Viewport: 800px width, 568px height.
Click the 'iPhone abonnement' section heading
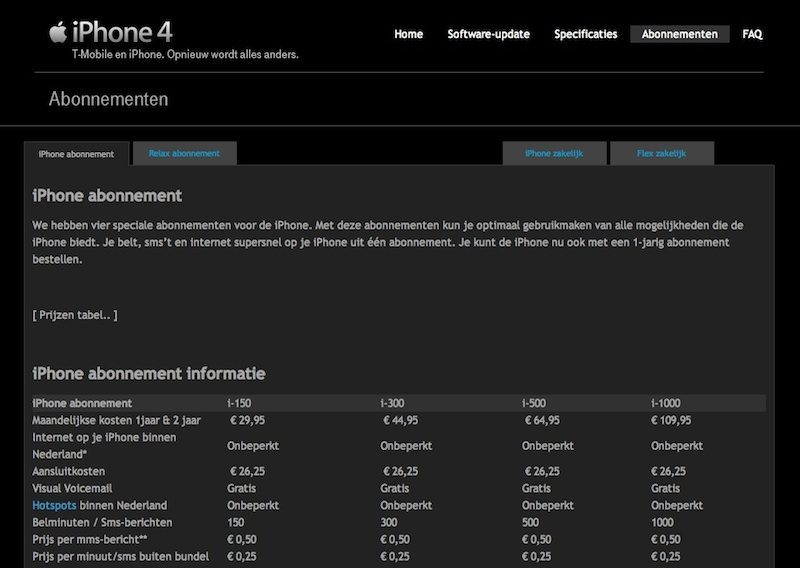tap(107, 195)
